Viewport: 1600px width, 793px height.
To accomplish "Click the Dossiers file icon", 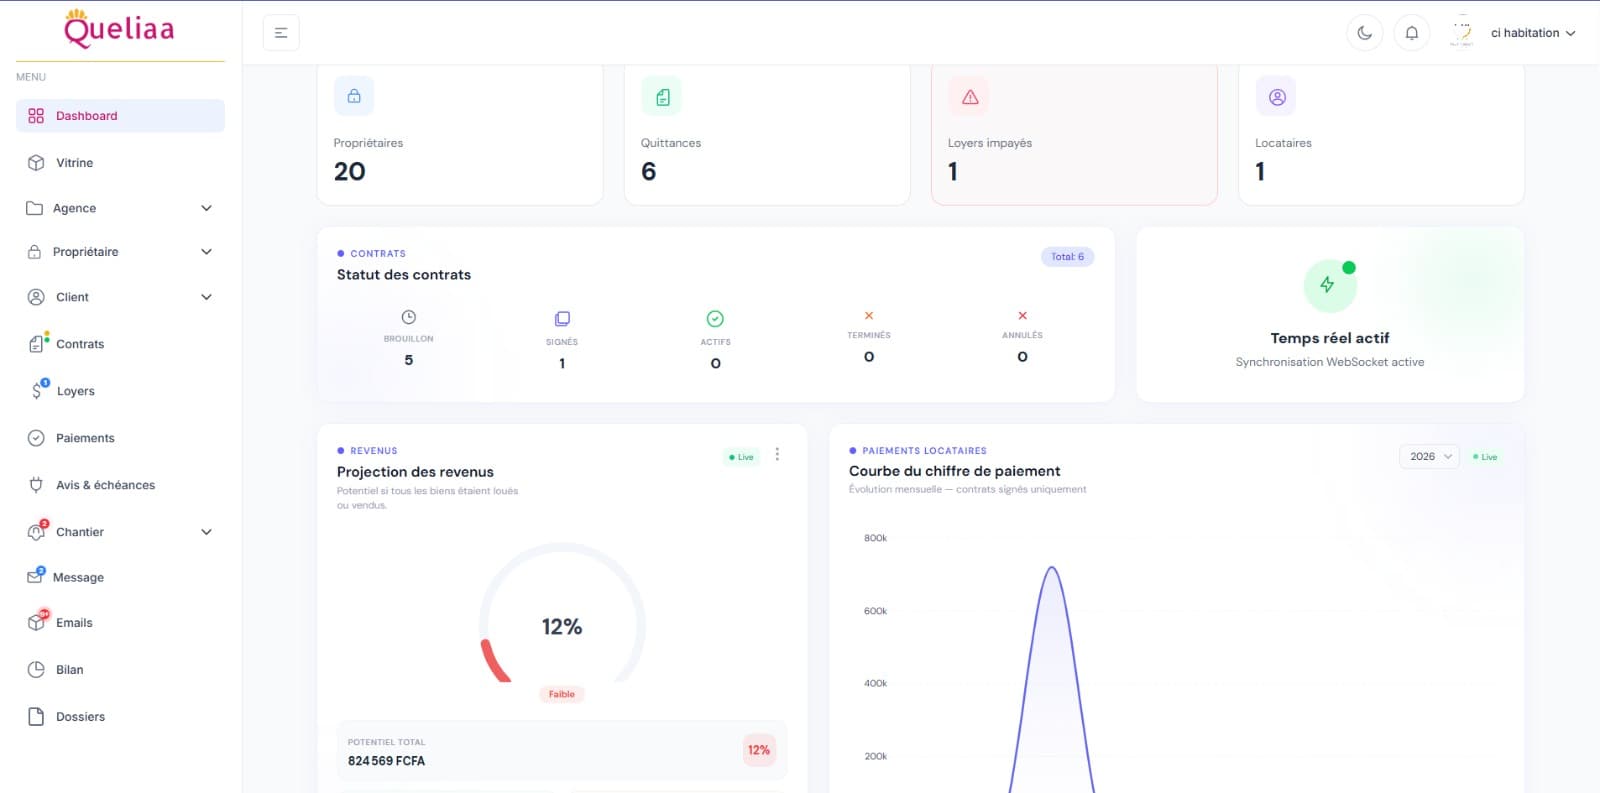I will pos(36,717).
